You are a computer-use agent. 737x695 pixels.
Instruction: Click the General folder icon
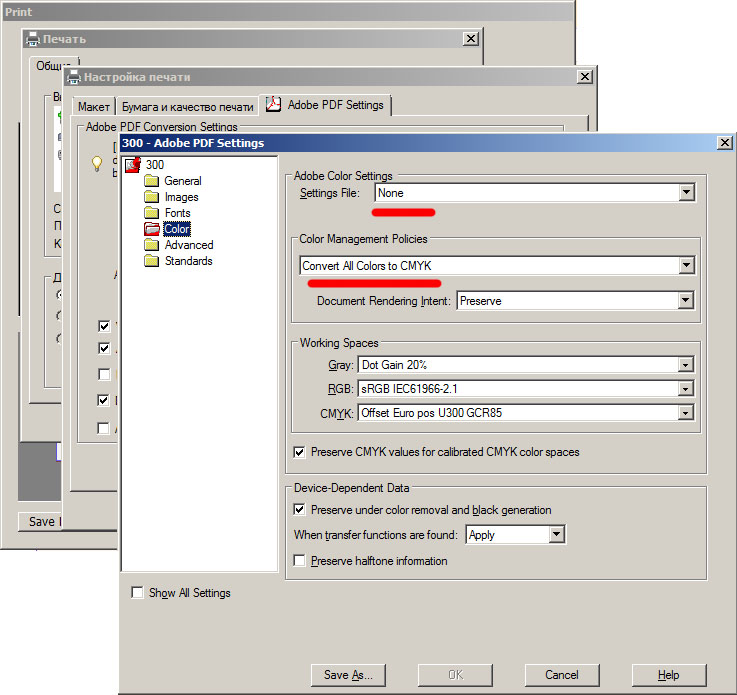pyautogui.click(x=151, y=181)
